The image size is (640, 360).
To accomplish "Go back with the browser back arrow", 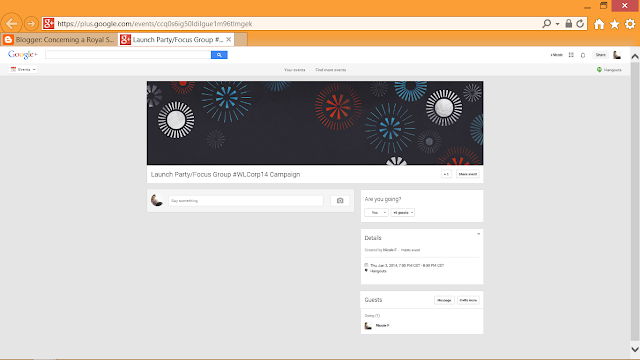I will [x=11, y=23].
